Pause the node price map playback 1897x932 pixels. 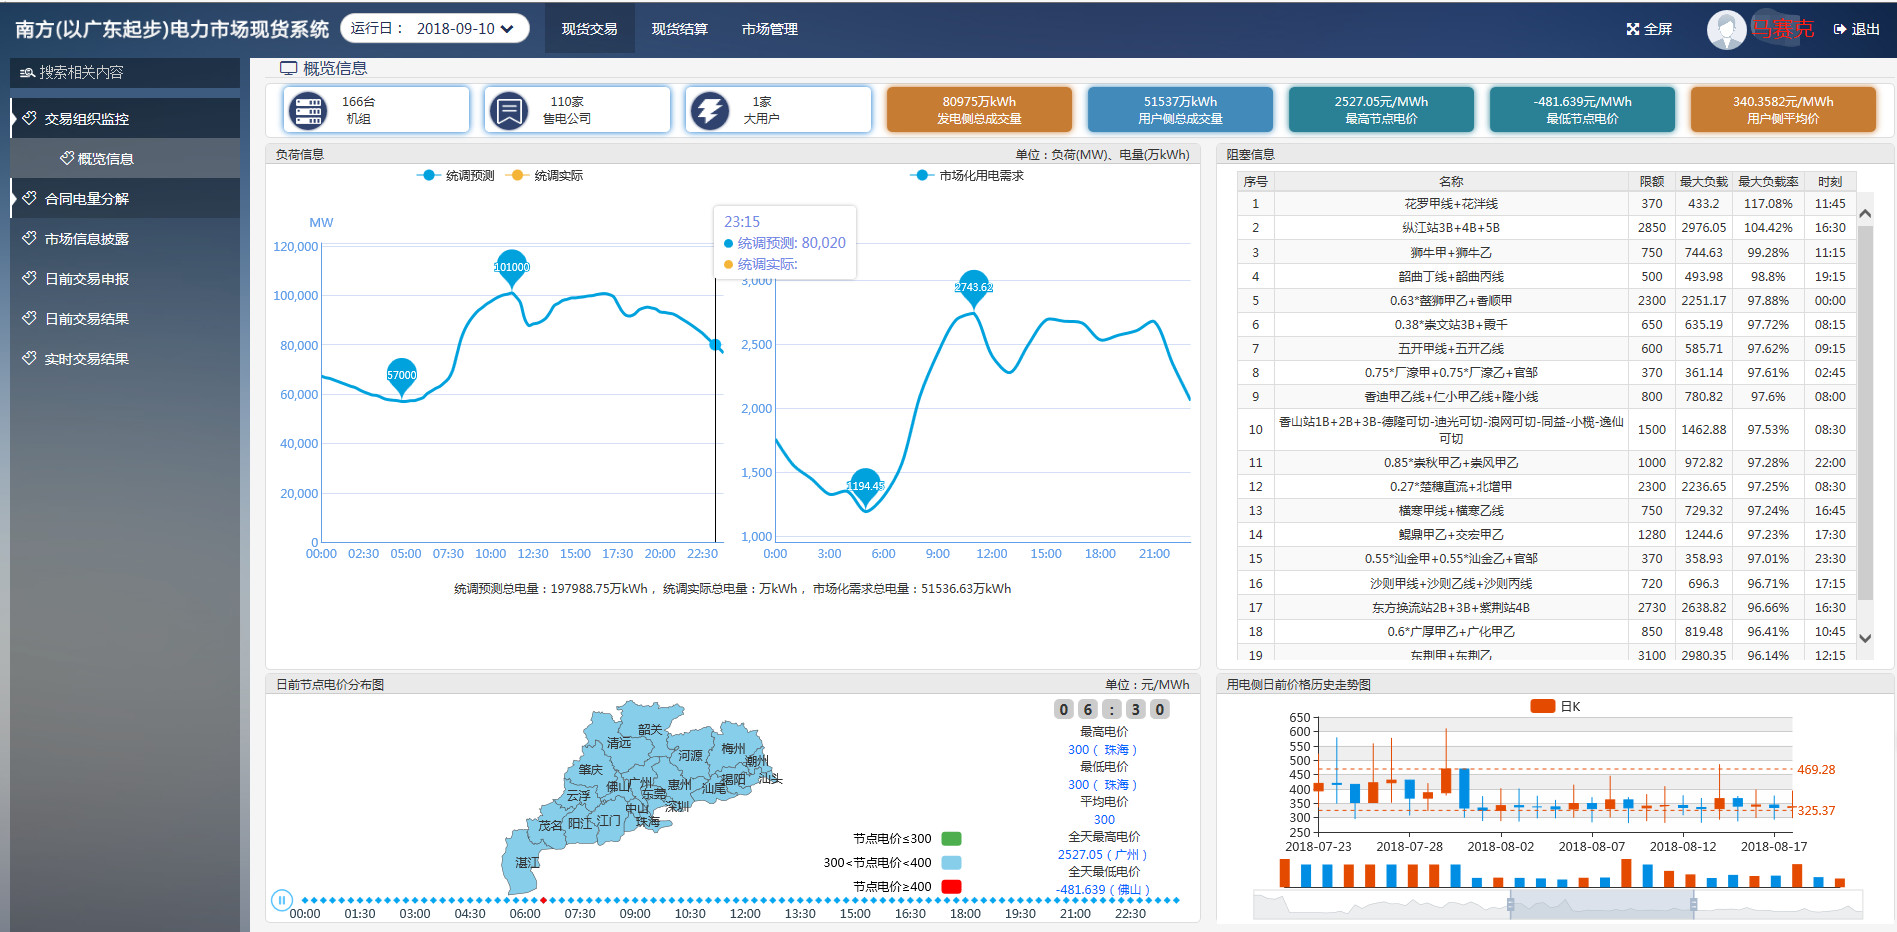coord(282,900)
